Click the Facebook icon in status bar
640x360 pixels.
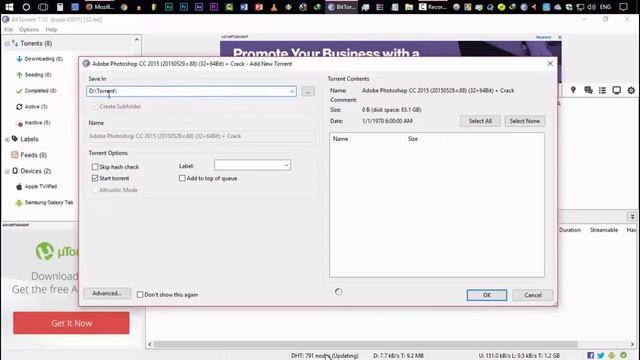[591, 356]
